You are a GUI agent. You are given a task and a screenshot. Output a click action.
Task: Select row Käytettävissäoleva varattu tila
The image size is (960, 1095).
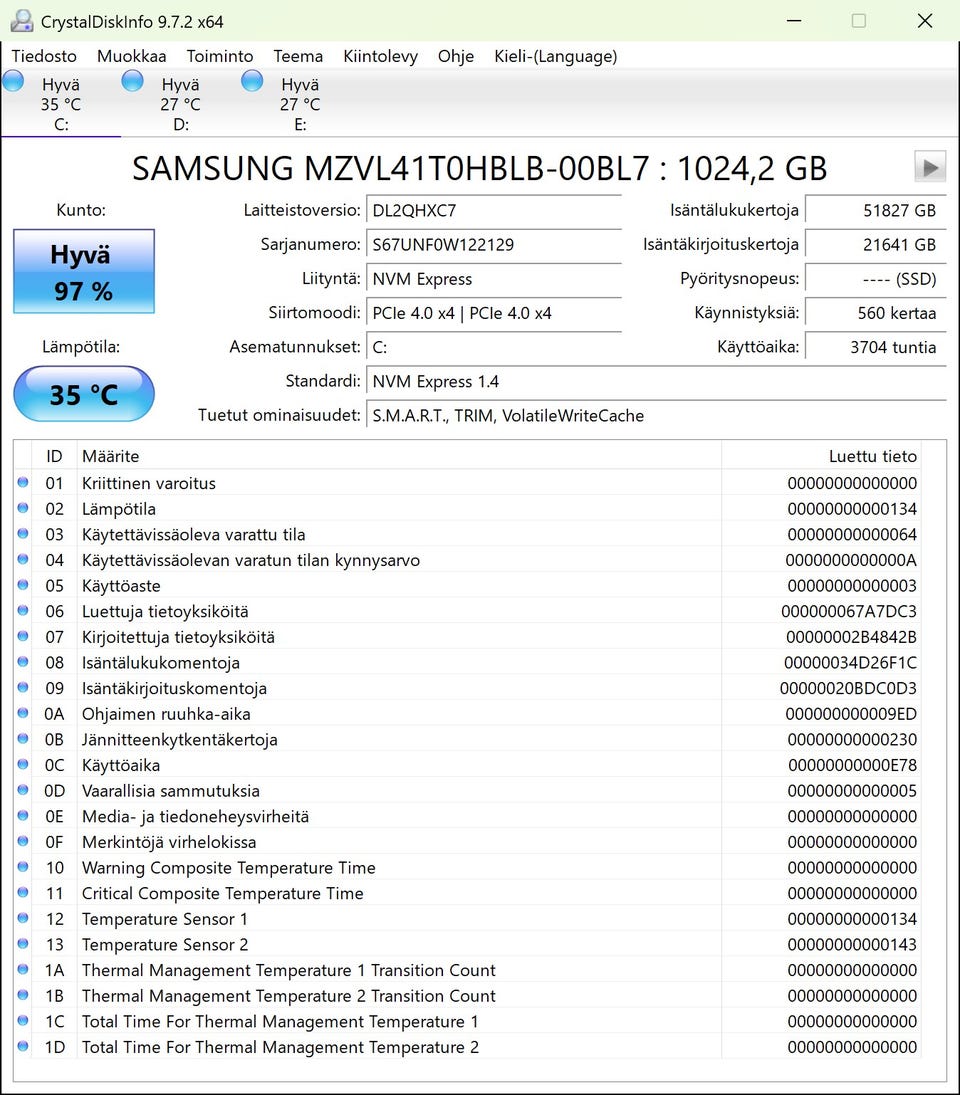coord(468,534)
